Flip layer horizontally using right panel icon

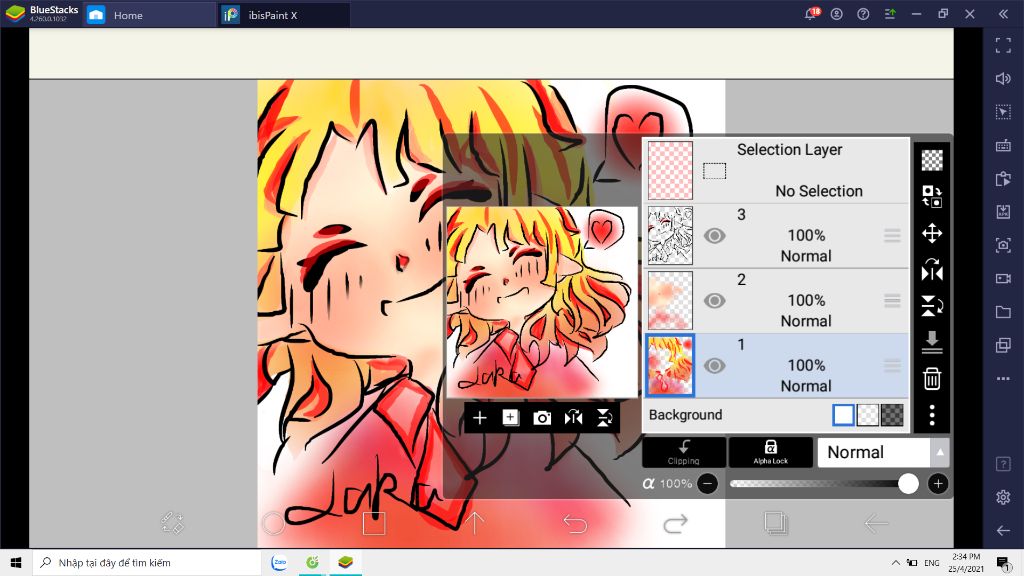(932, 269)
